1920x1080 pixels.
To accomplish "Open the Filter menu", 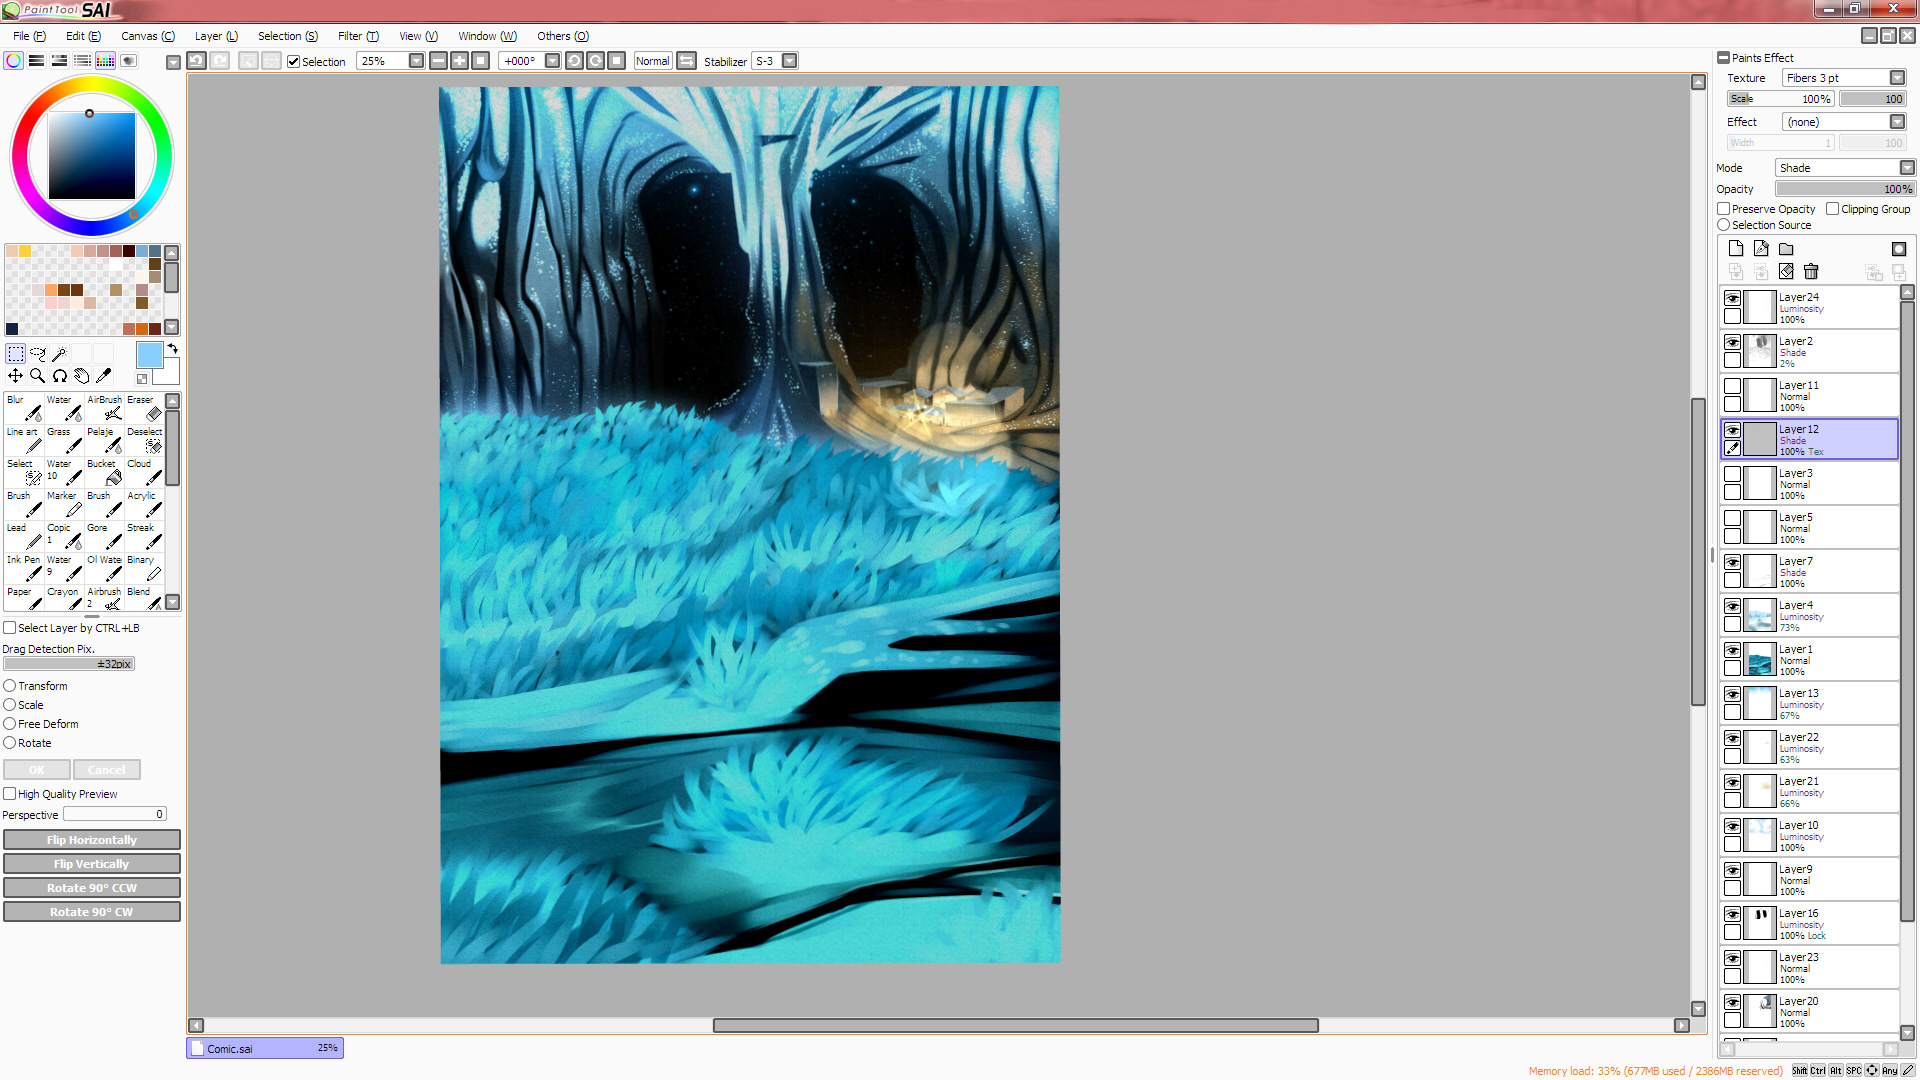I will pyautogui.click(x=357, y=36).
